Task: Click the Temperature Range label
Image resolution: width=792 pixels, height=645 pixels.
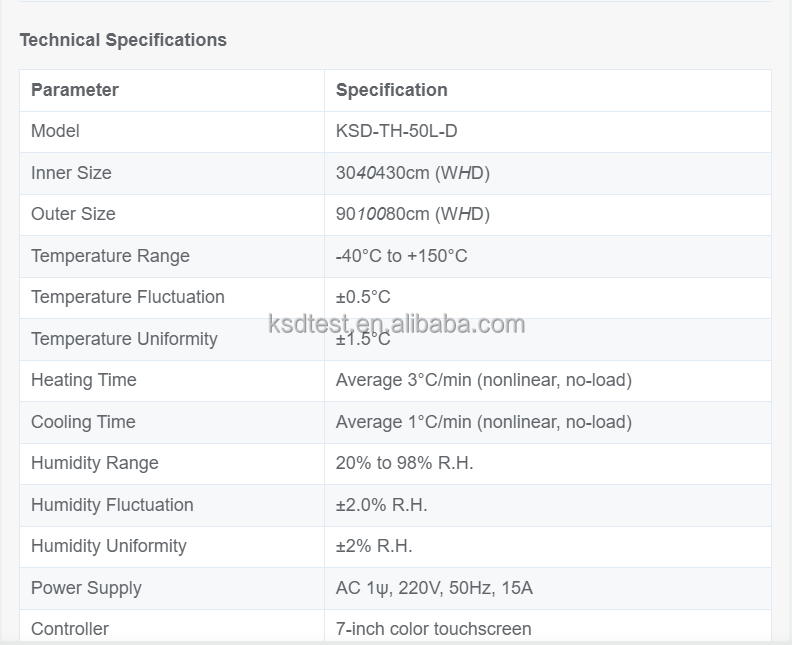Action: click(110, 256)
